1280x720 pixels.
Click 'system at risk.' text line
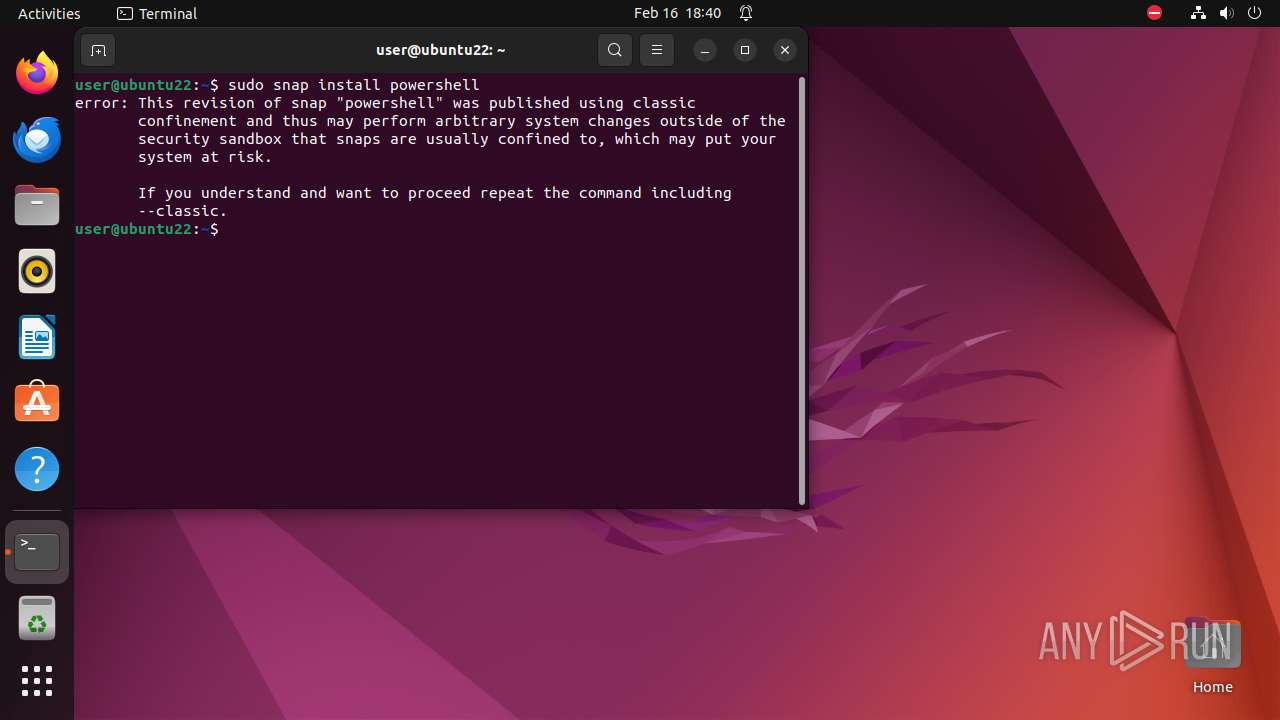(x=205, y=157)
